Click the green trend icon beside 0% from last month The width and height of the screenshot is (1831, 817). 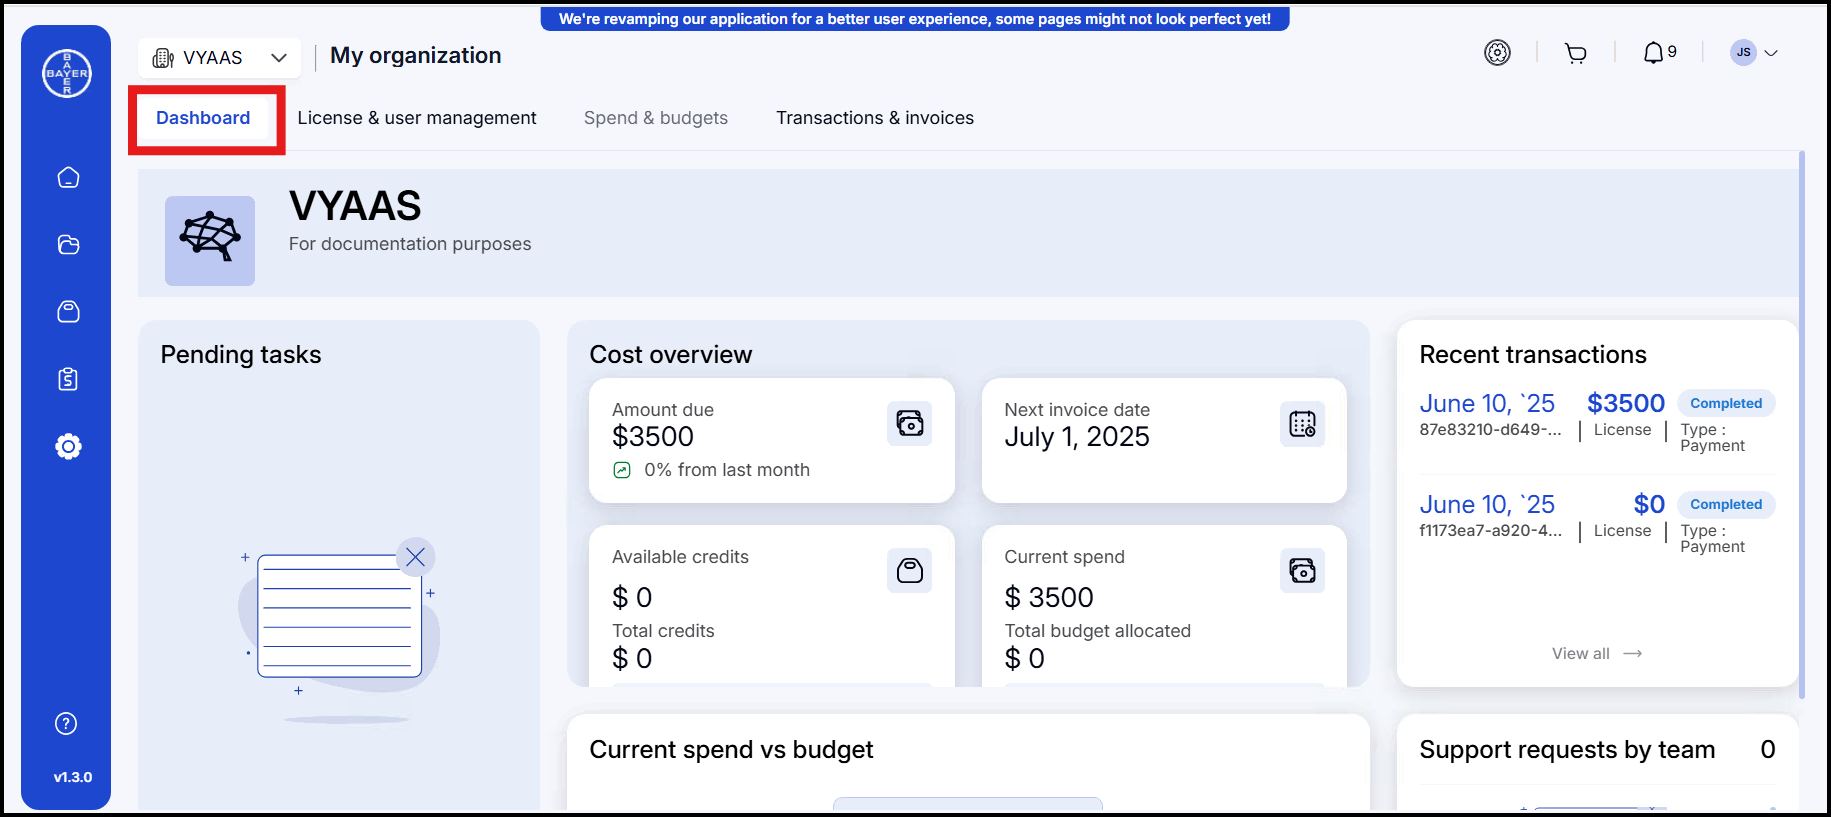tap(622, 470)
